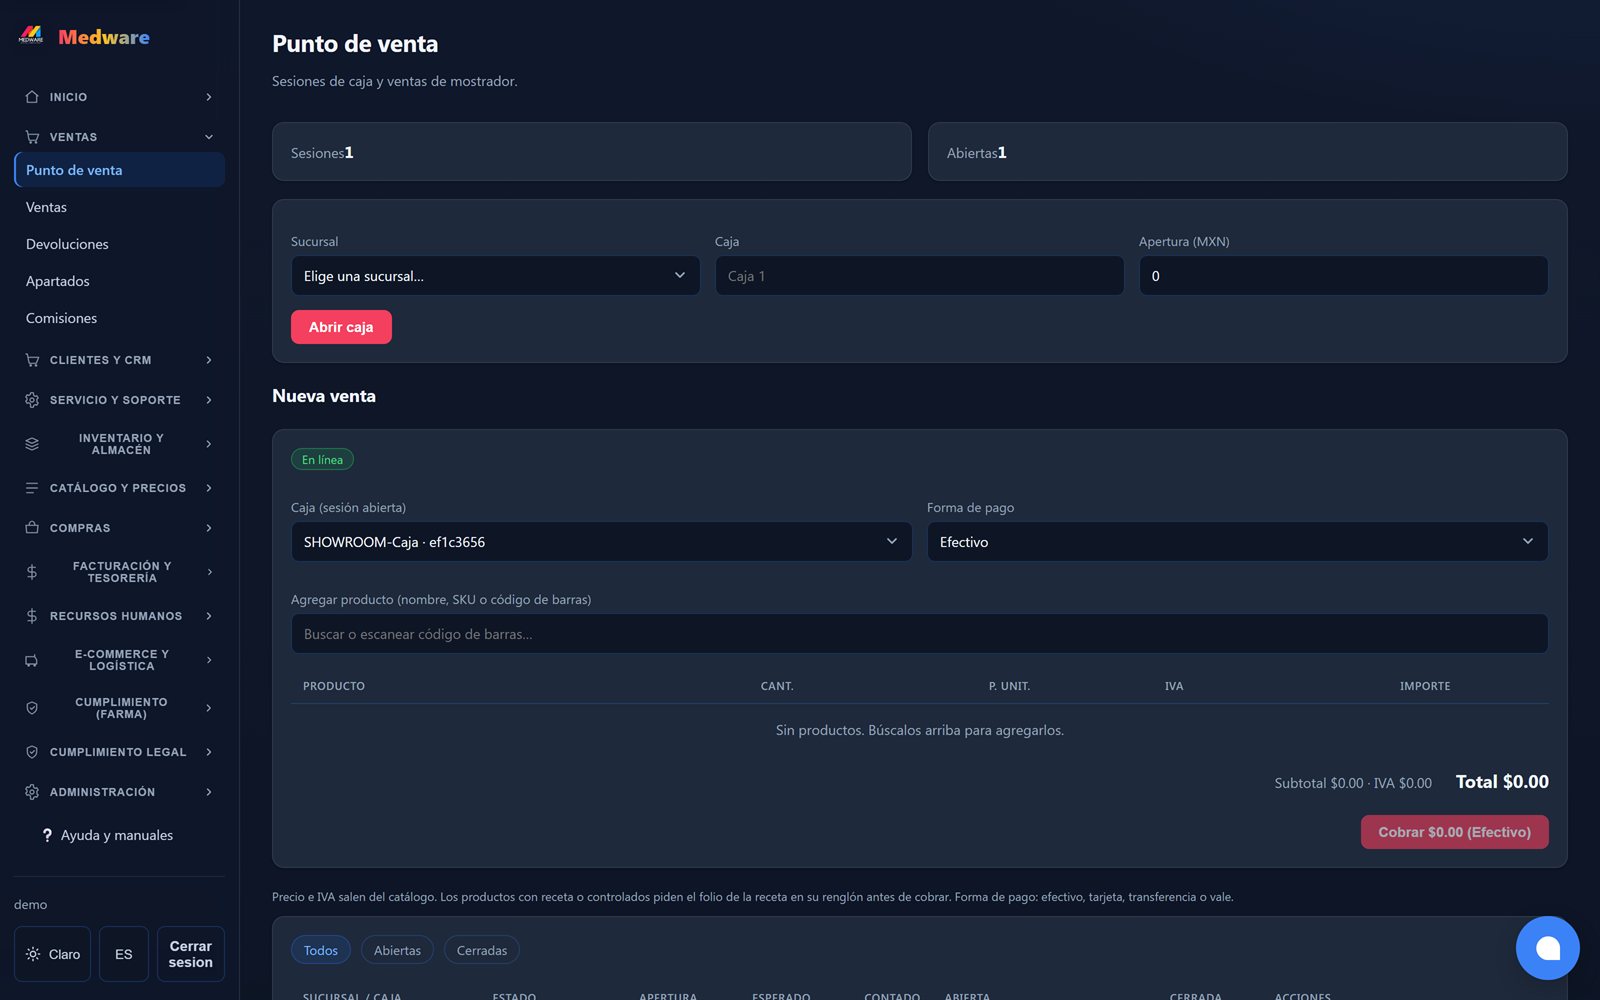Viewport: 1600px width, 1000px height.
Task: Open the Ventas submenu item
Action: tap(120, 207)
